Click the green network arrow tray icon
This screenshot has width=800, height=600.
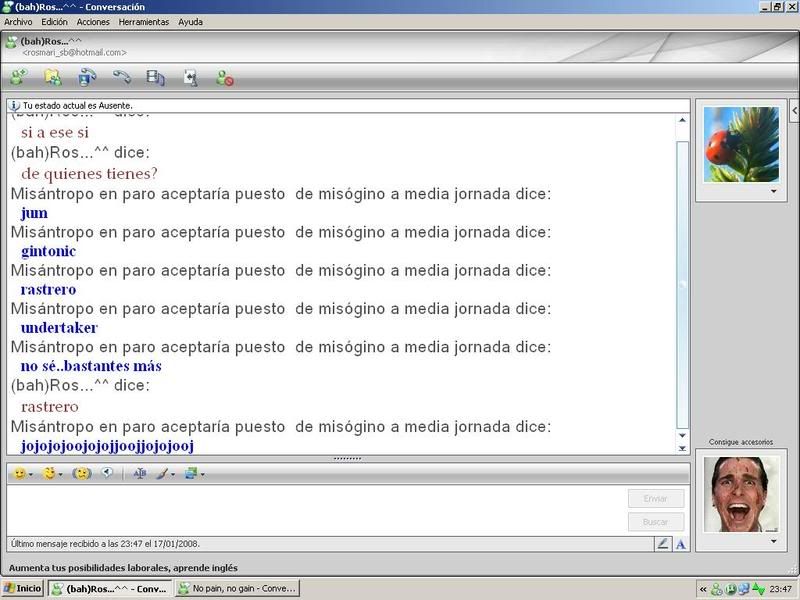(x=758, y=589)
